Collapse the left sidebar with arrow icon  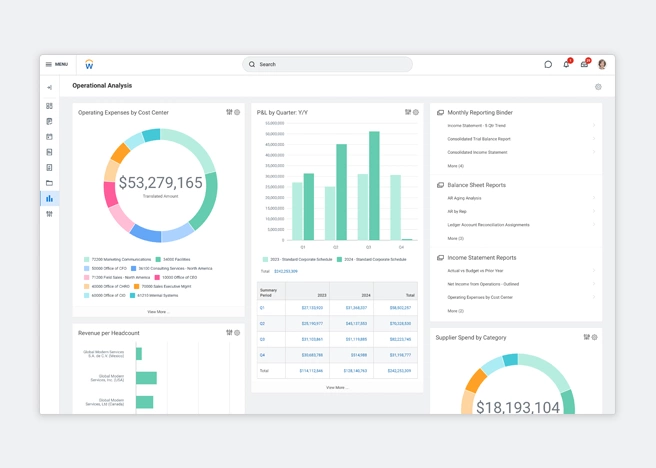tap(49, 88)
